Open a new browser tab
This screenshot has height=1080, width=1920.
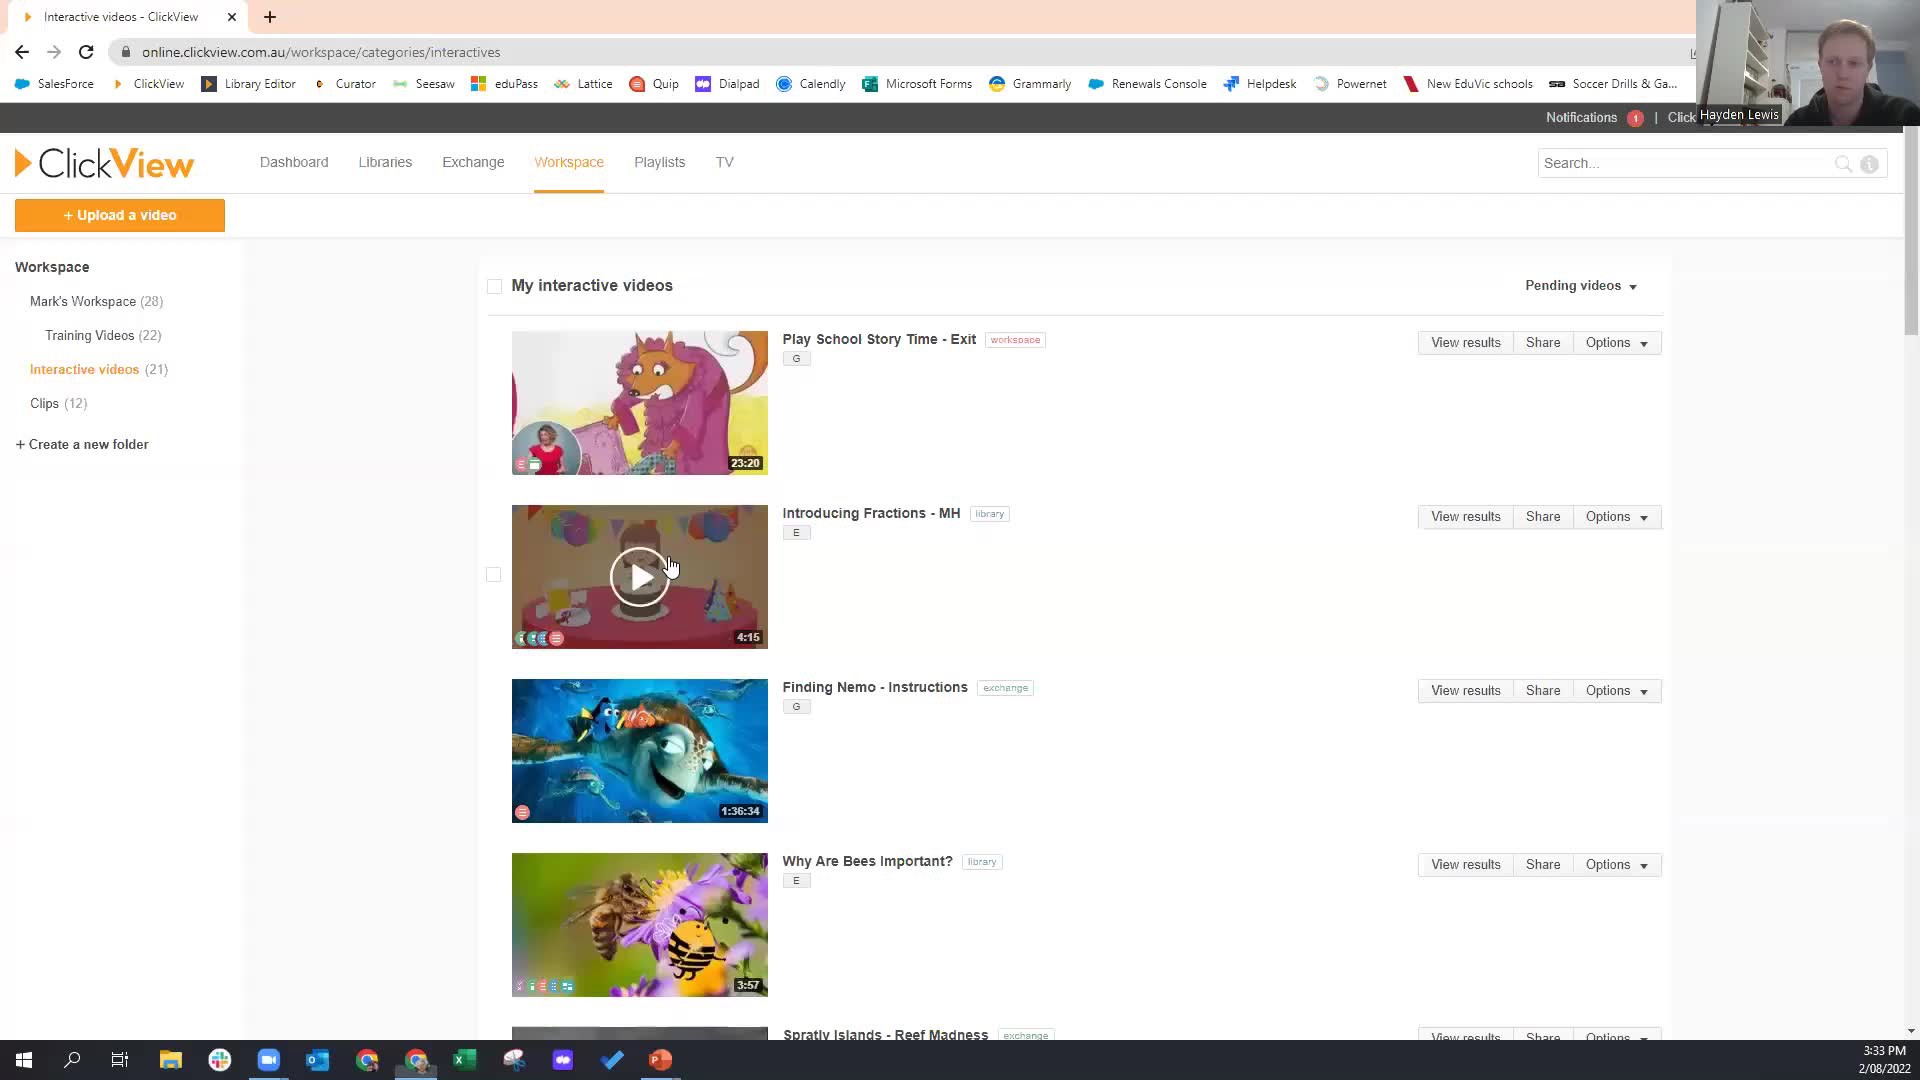tap(270, 17)
